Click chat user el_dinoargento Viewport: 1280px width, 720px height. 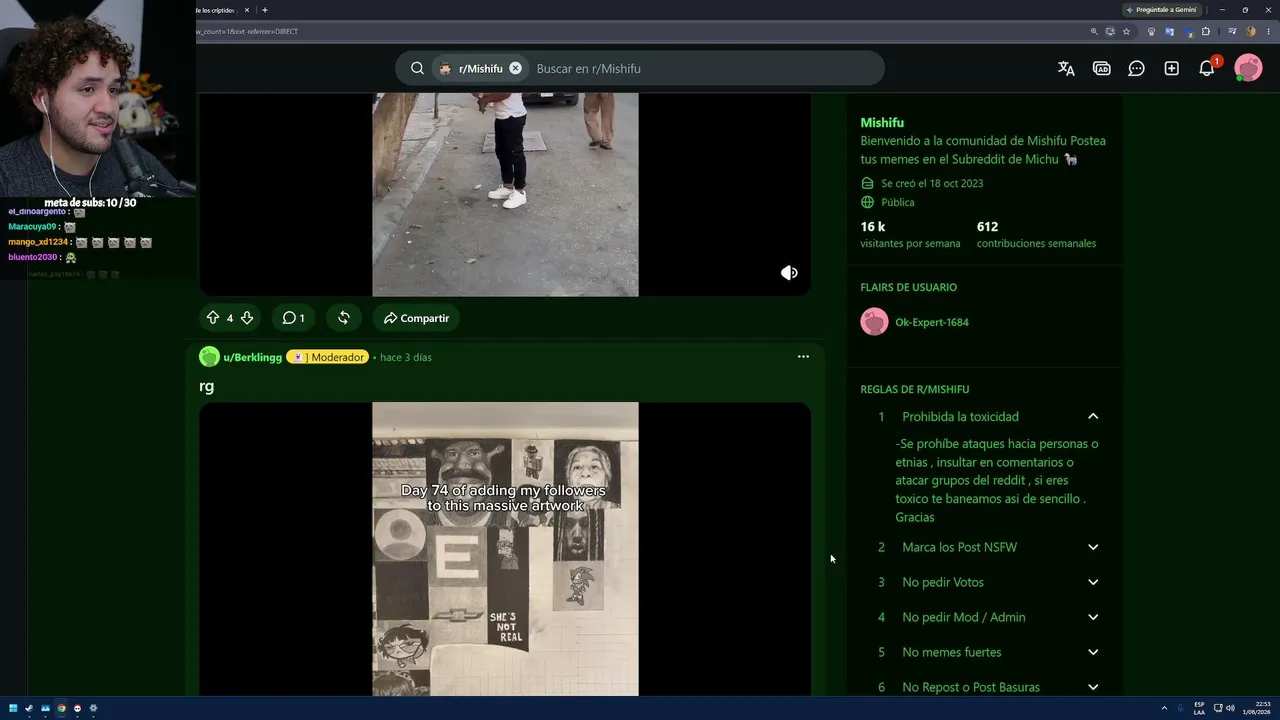point(37,212)
